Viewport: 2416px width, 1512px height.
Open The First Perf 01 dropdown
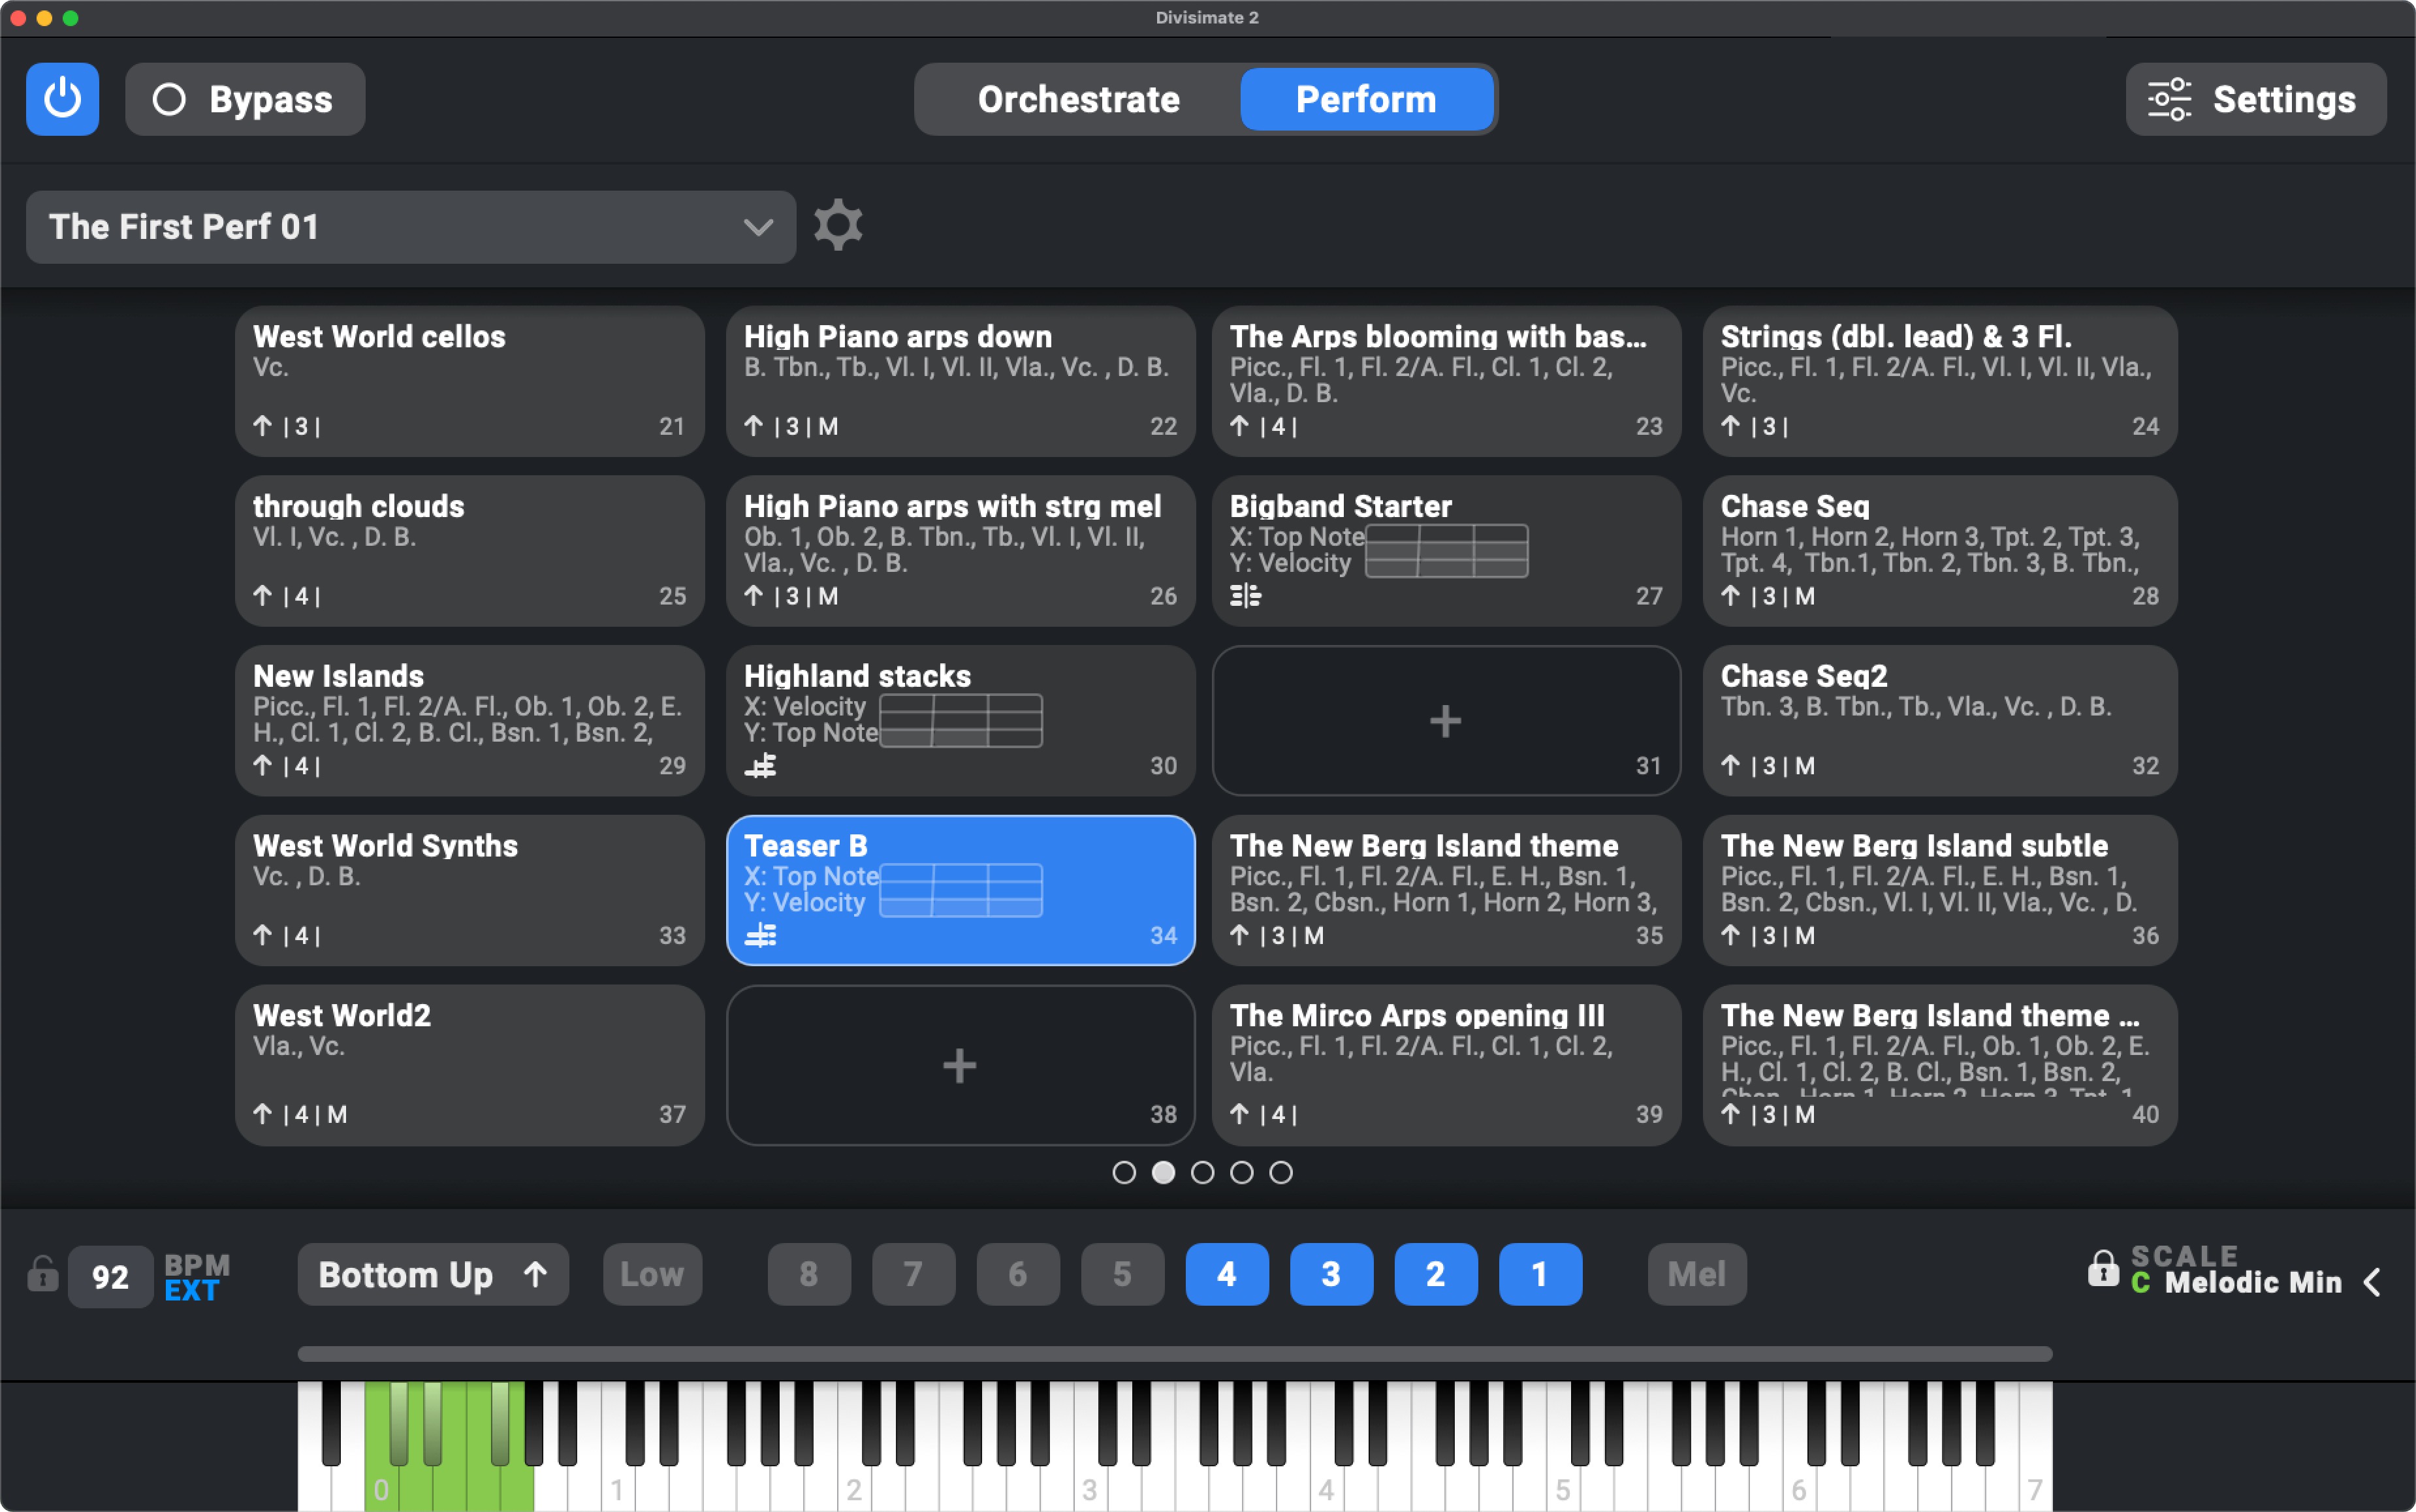pyautogui.click(x=411, y=227)
